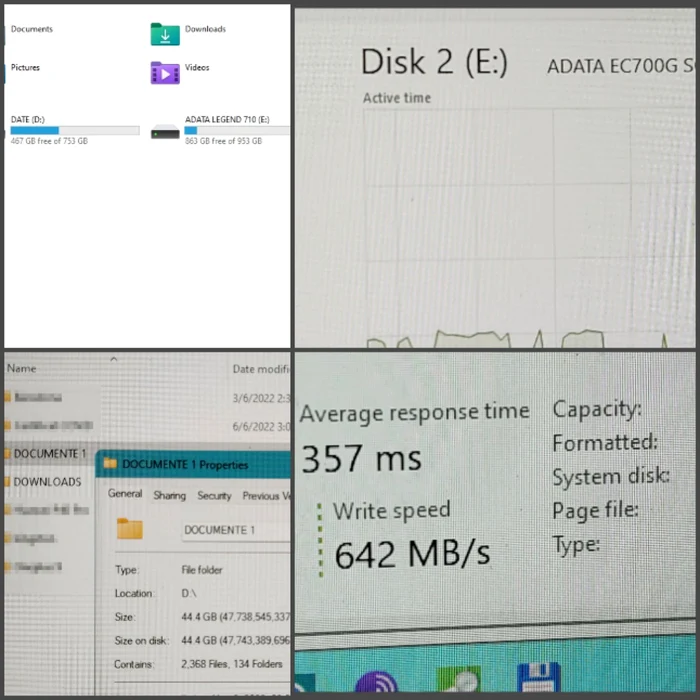The width and height of the screenshot is (700, 700).
Task: Click the '467 GB free of 753 GB' text
Action: [x=49, y=141]
